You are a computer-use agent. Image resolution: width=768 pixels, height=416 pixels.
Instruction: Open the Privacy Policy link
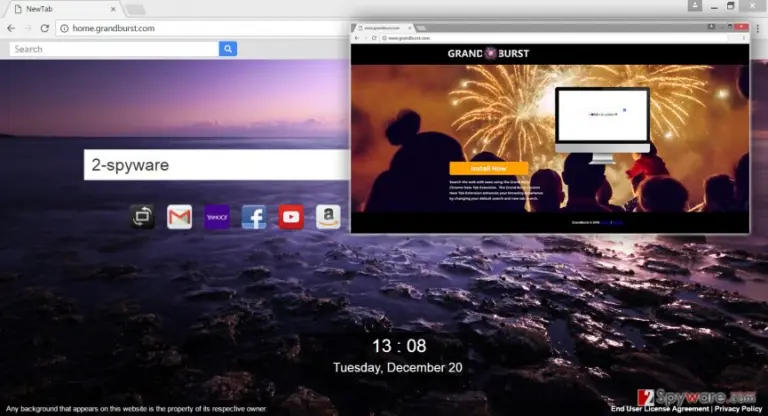pos(738,409)
